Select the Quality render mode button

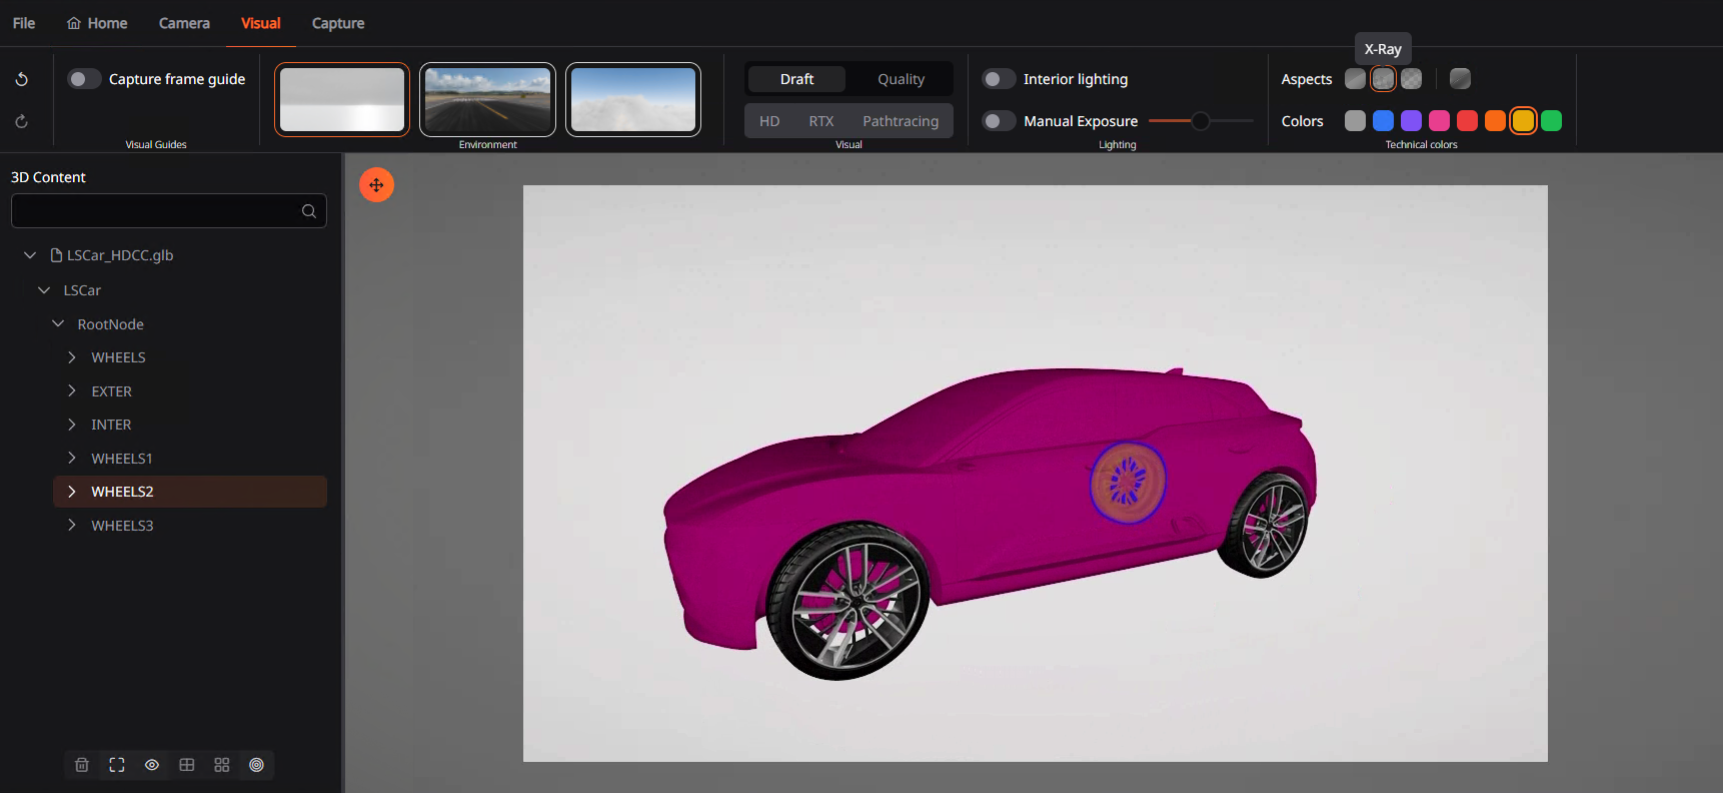pos(900,79)
